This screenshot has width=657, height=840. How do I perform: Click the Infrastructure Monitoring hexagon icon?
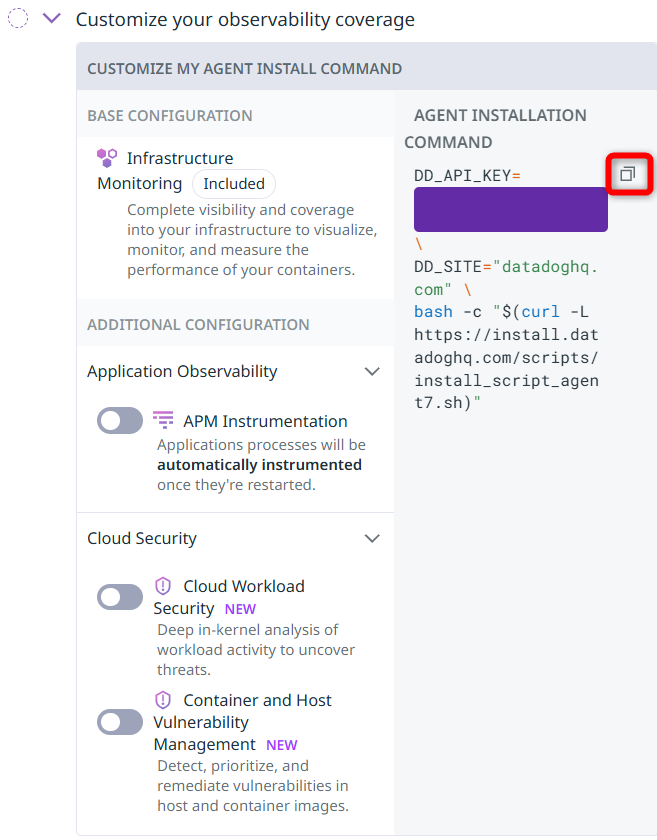coord(107,158)
